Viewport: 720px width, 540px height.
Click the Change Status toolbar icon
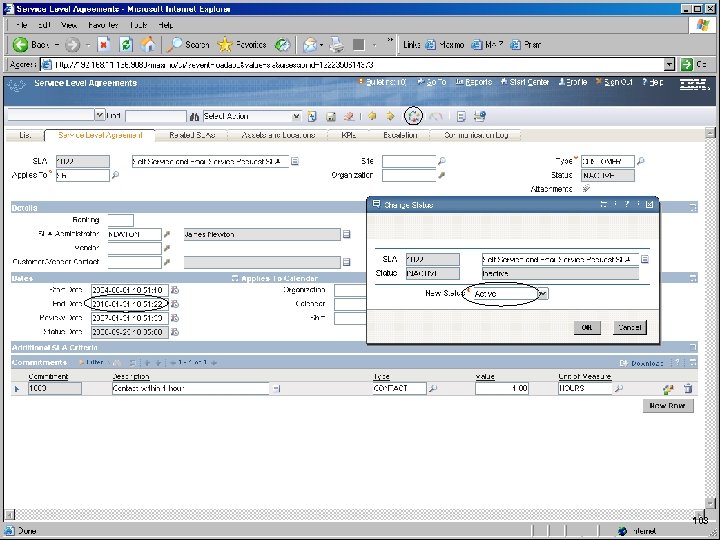pos(413,116)
